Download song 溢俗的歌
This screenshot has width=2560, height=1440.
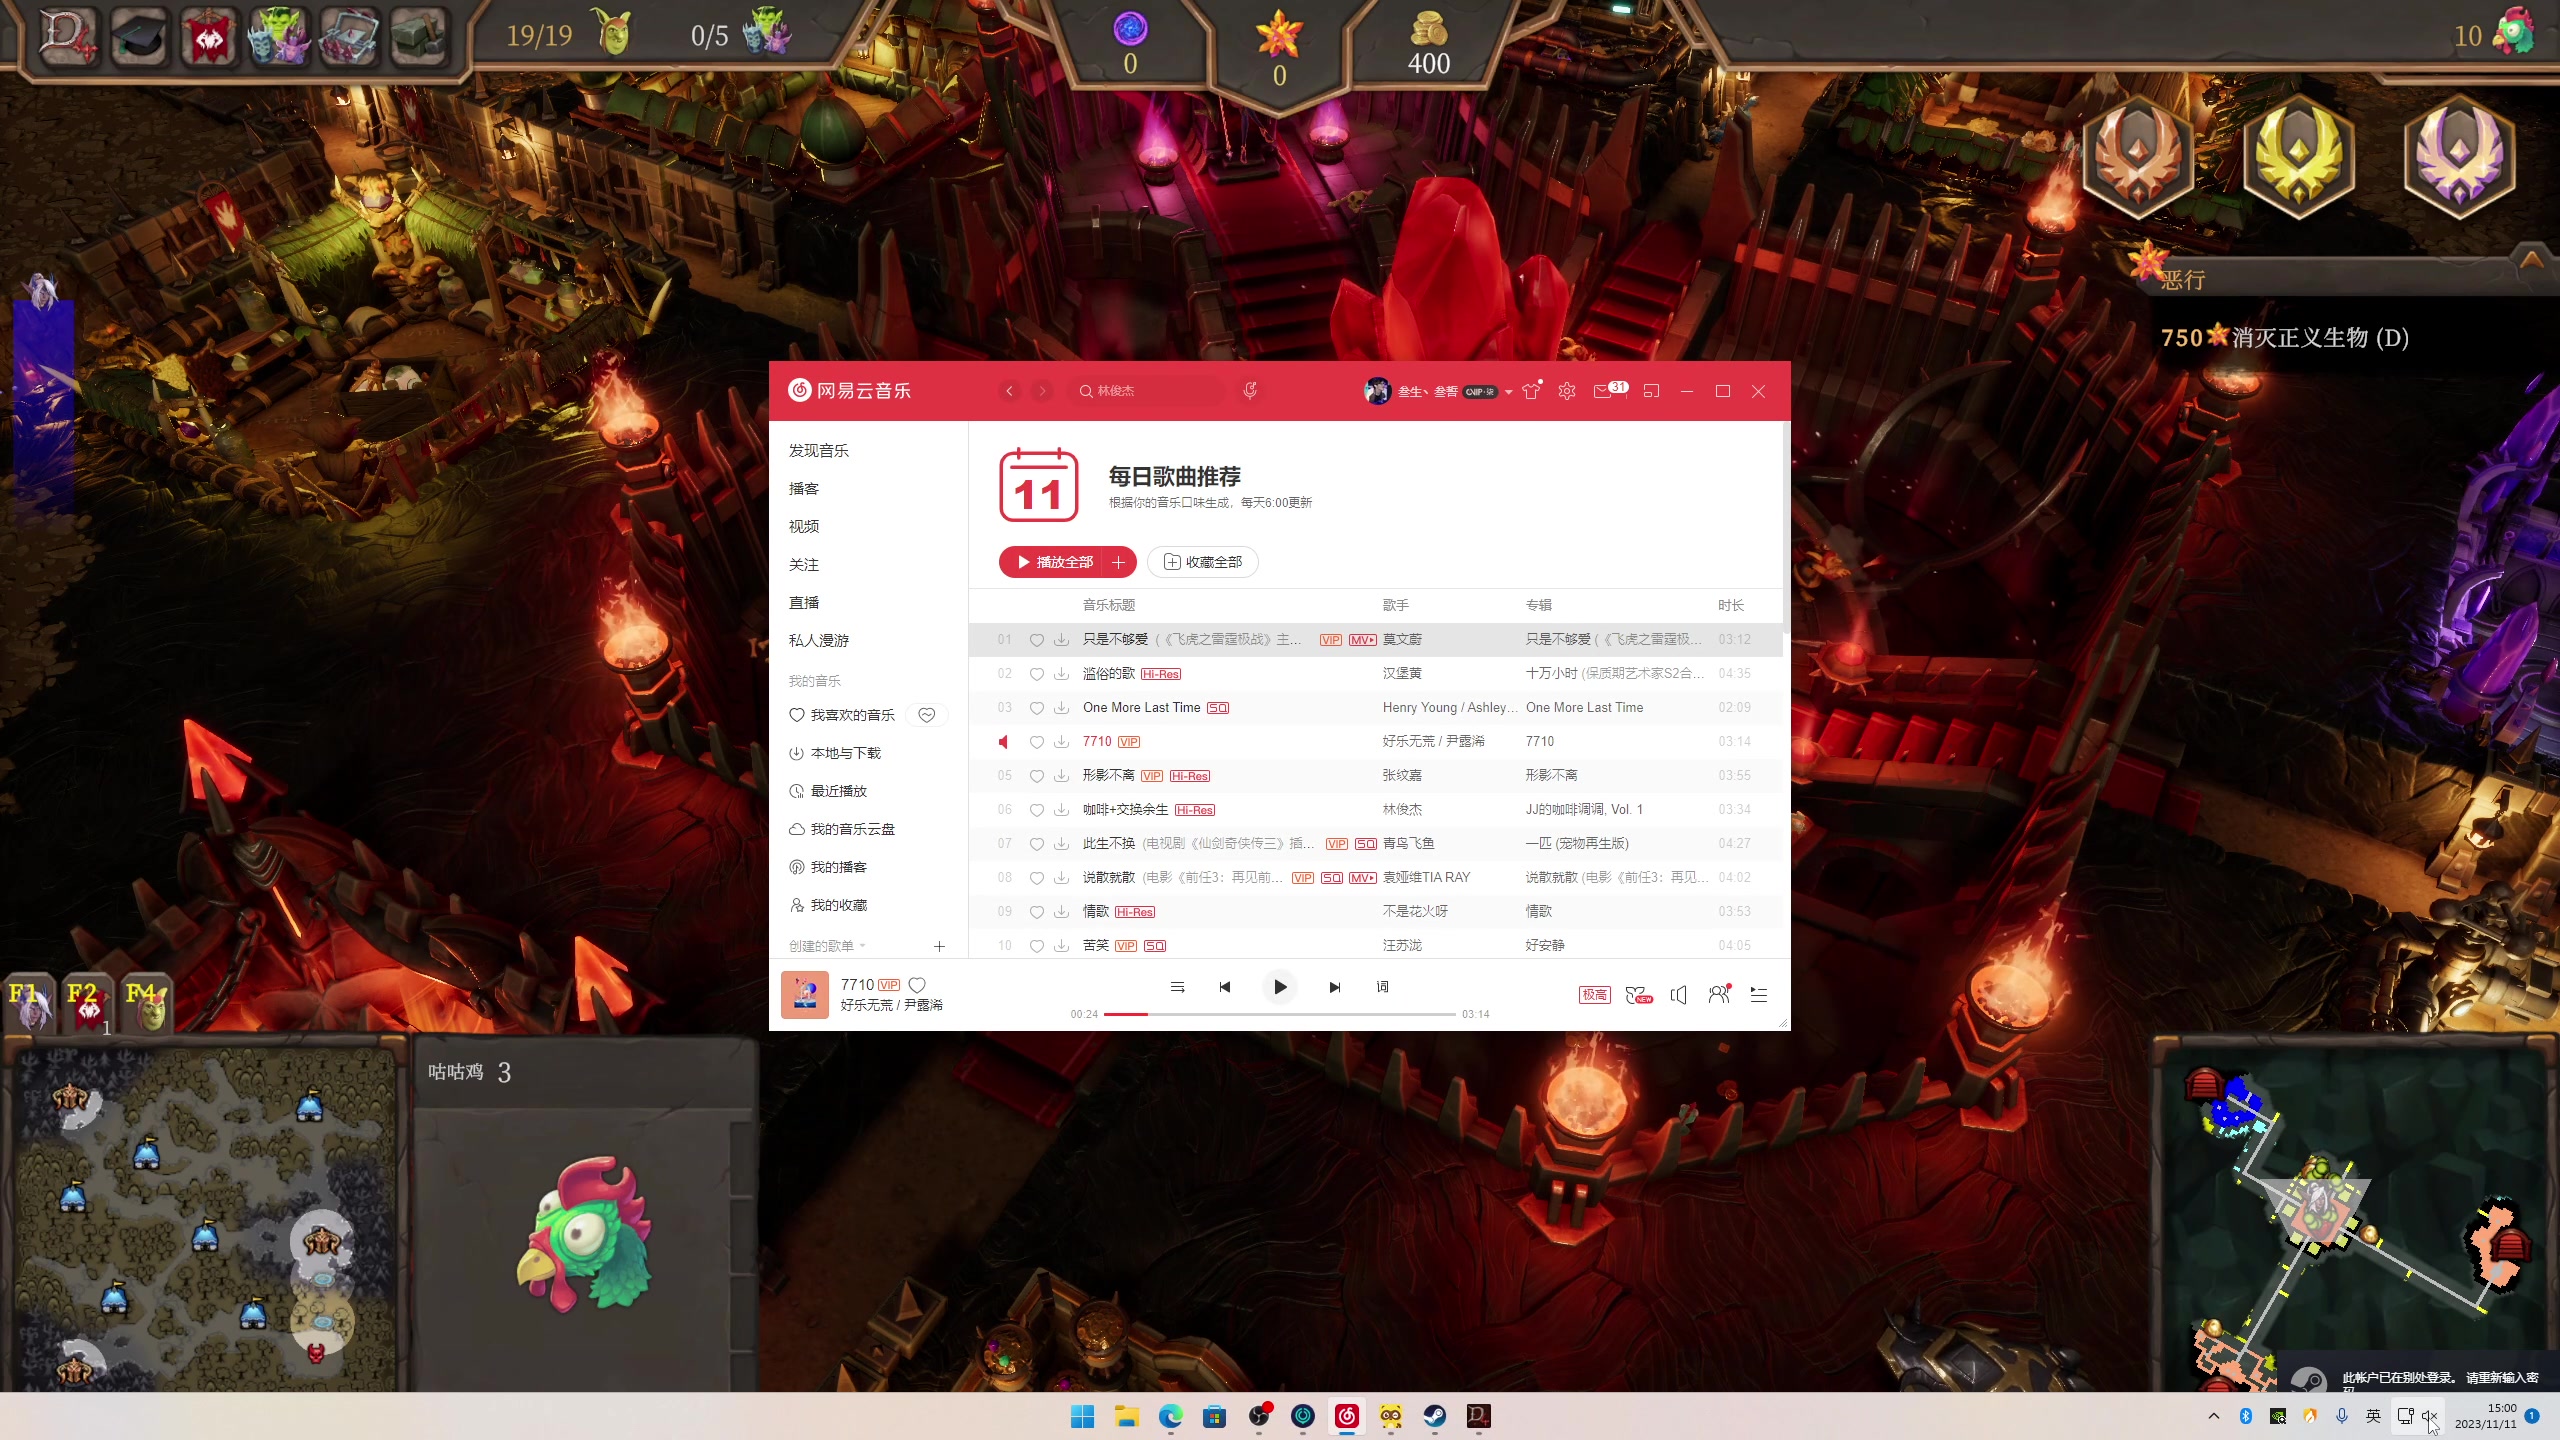(1061, 674)
